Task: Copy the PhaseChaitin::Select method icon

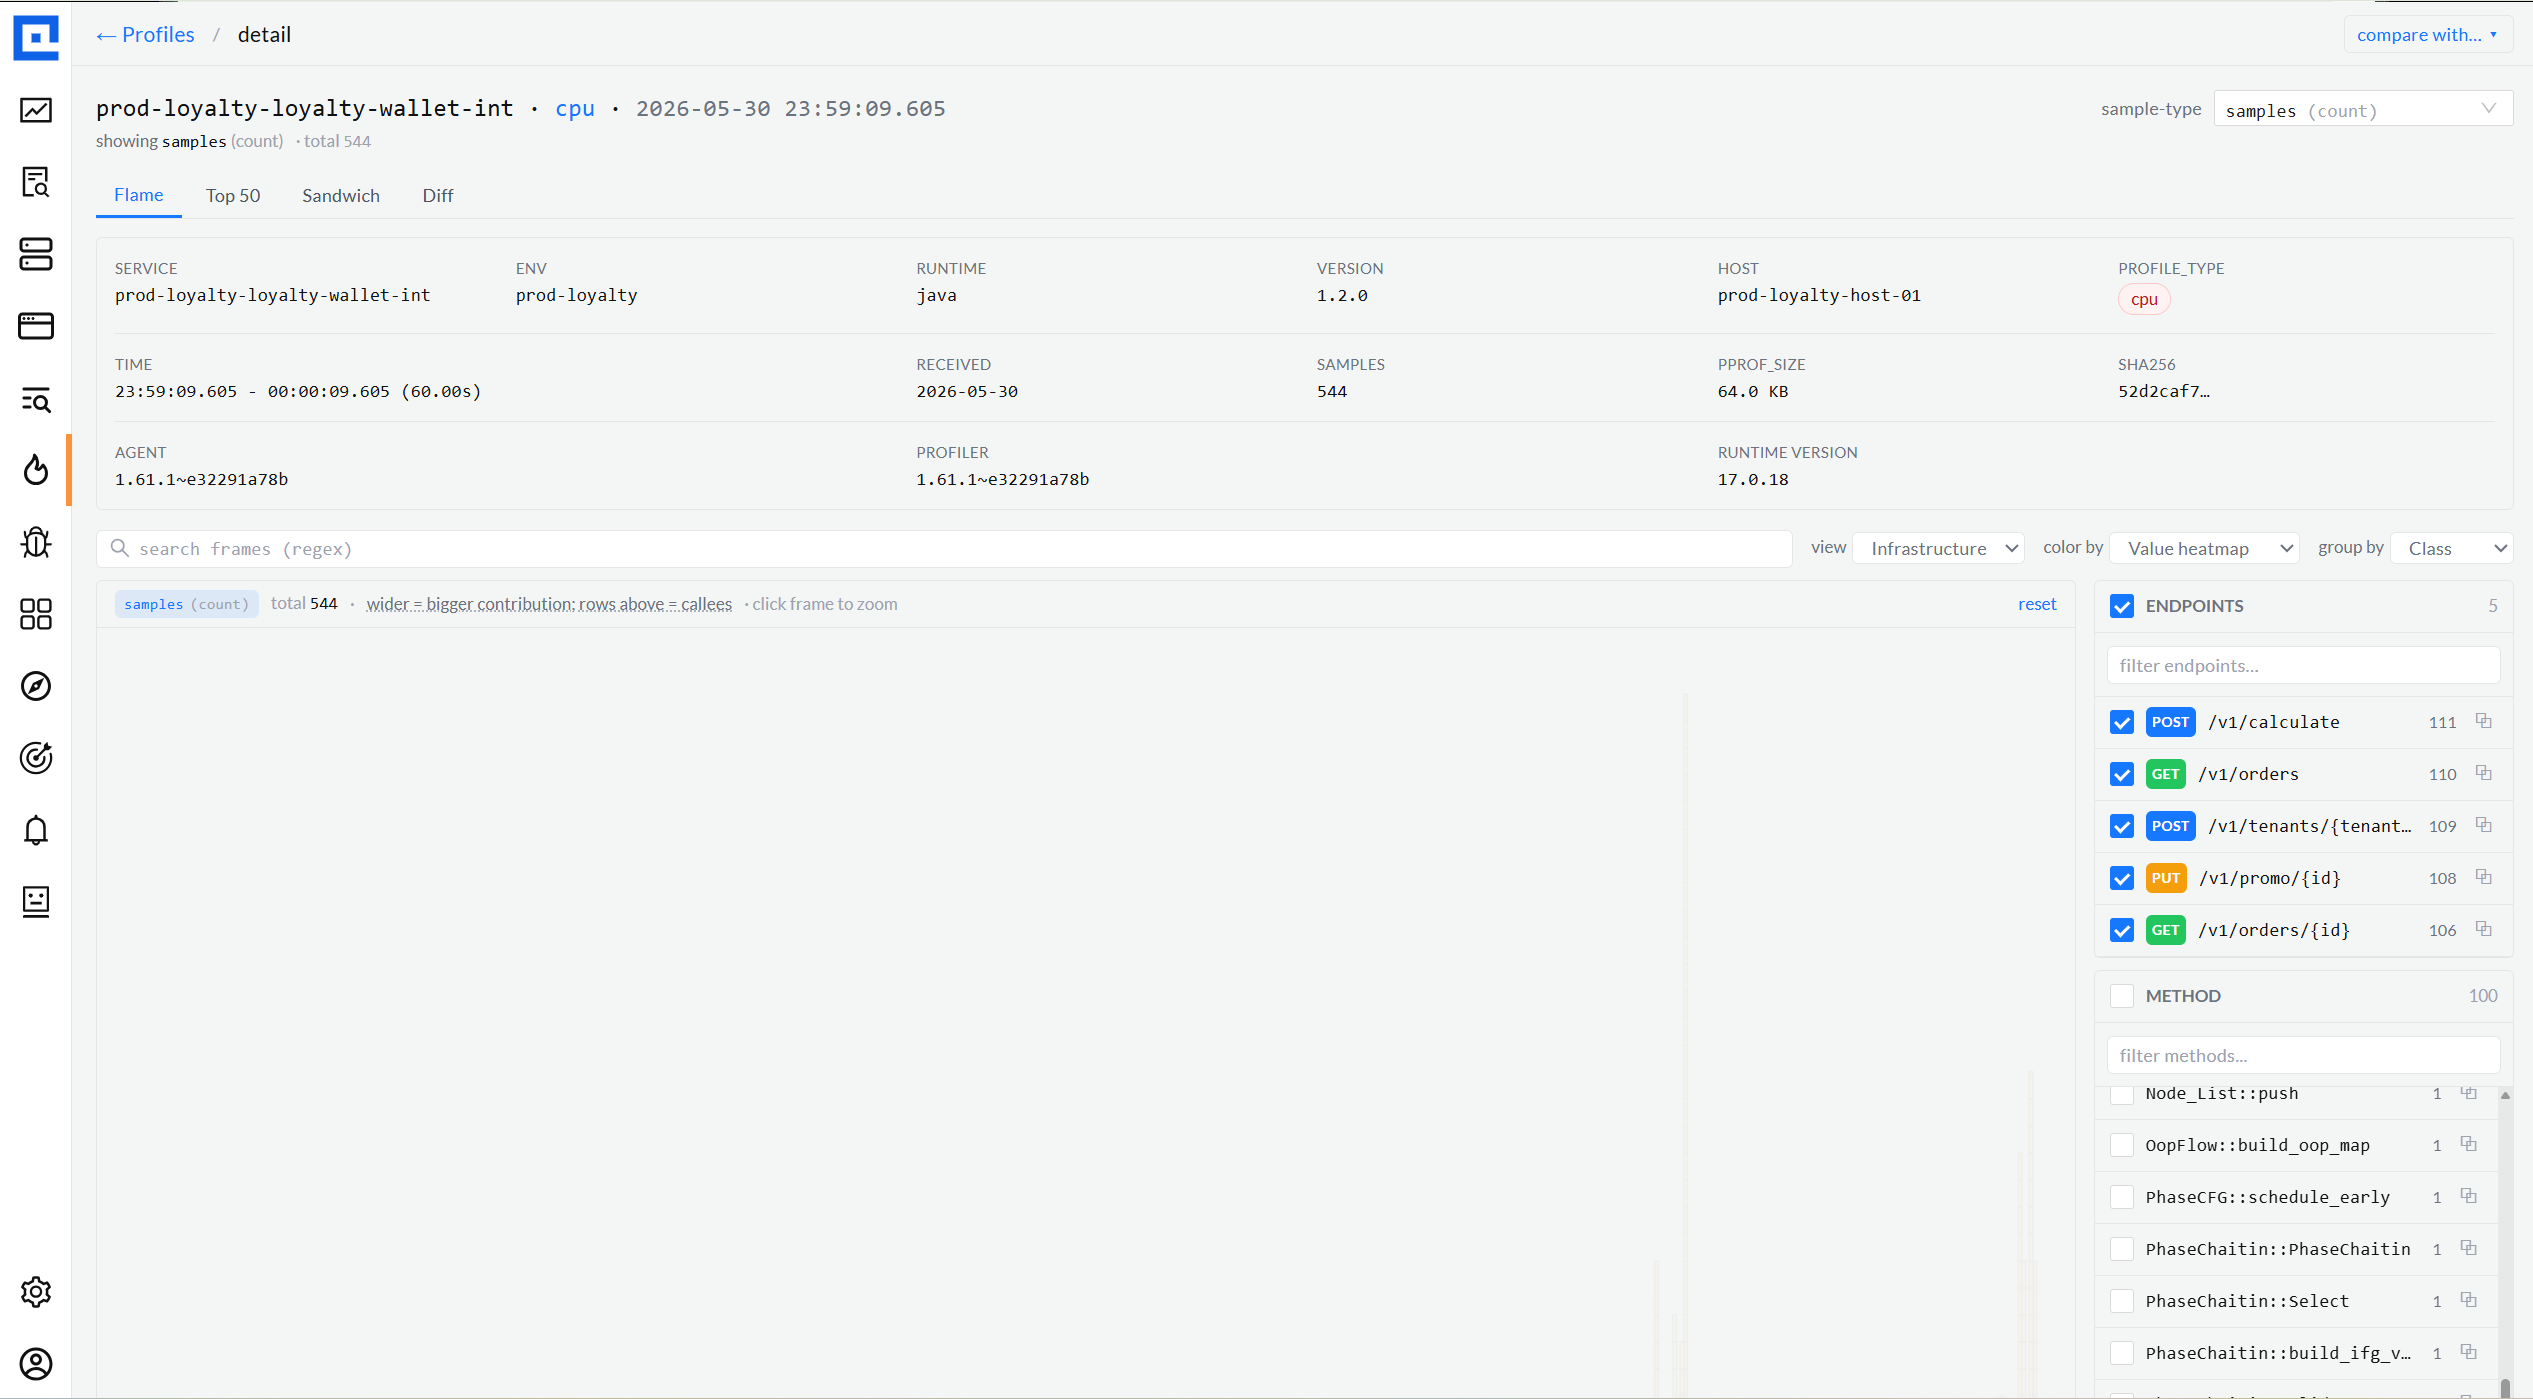Action: [x=2469, y=1300]
